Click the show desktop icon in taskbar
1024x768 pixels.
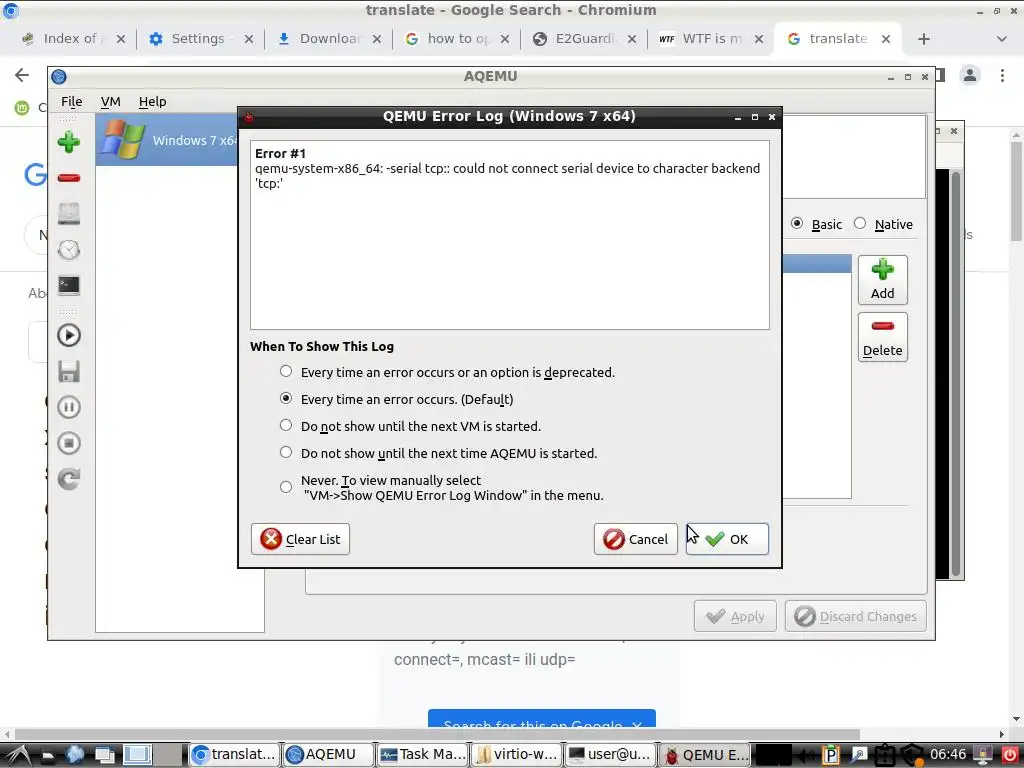[104, 755]
